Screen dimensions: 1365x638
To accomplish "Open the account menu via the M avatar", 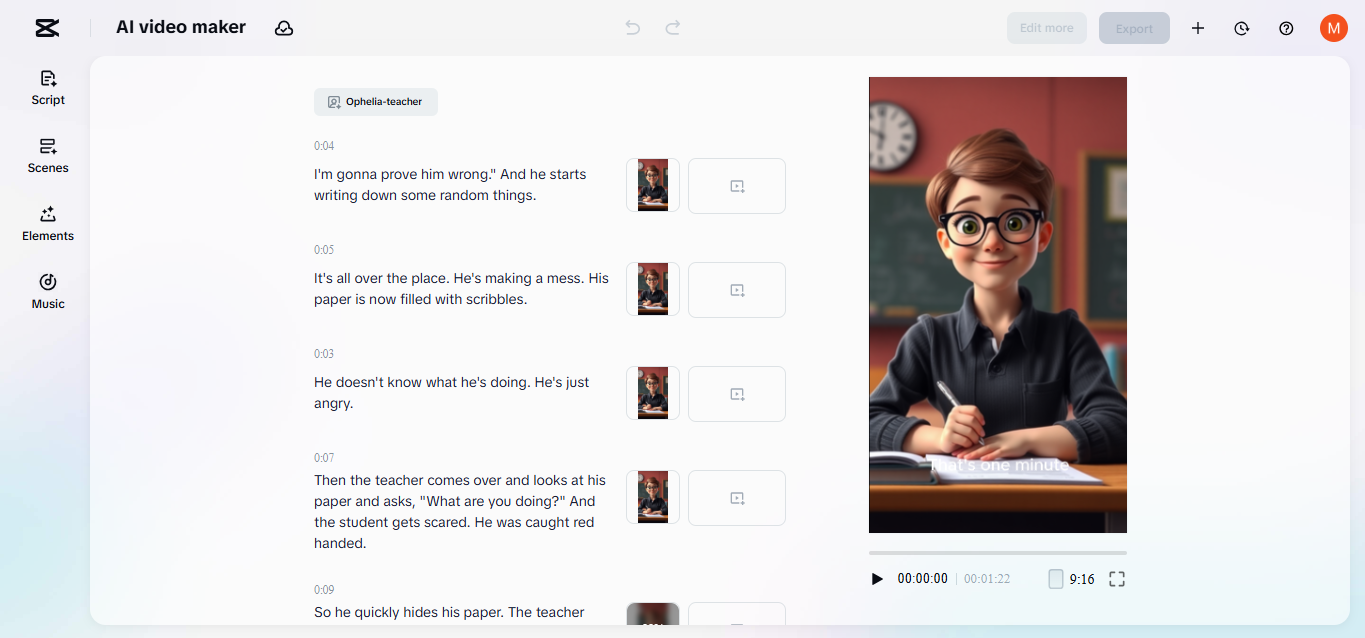I will (1333, 28).
